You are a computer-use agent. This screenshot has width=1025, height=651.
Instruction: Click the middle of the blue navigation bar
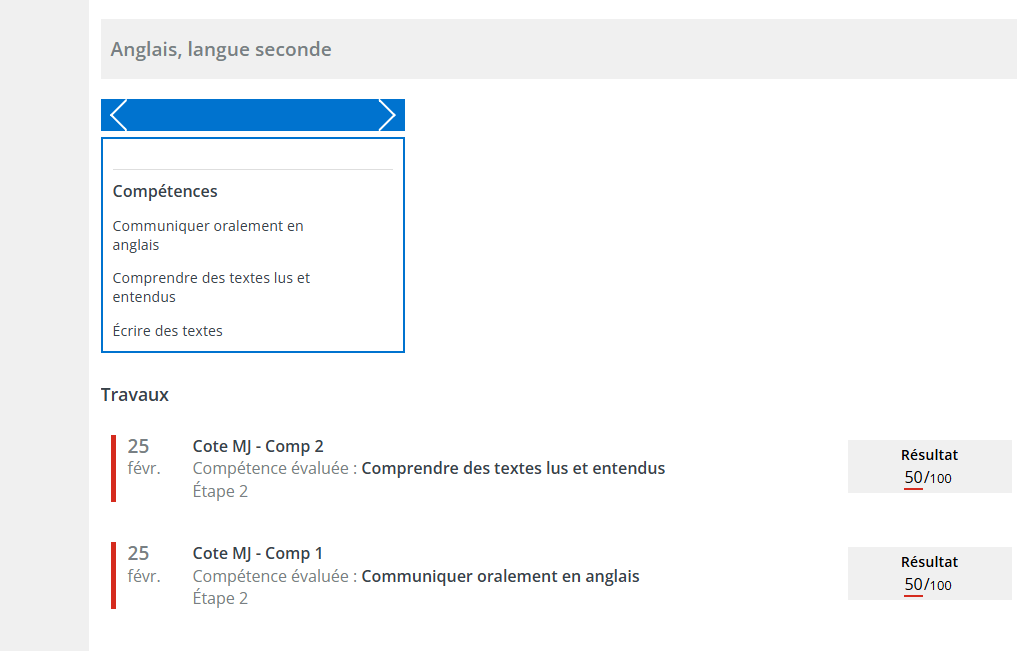point(253,115)
